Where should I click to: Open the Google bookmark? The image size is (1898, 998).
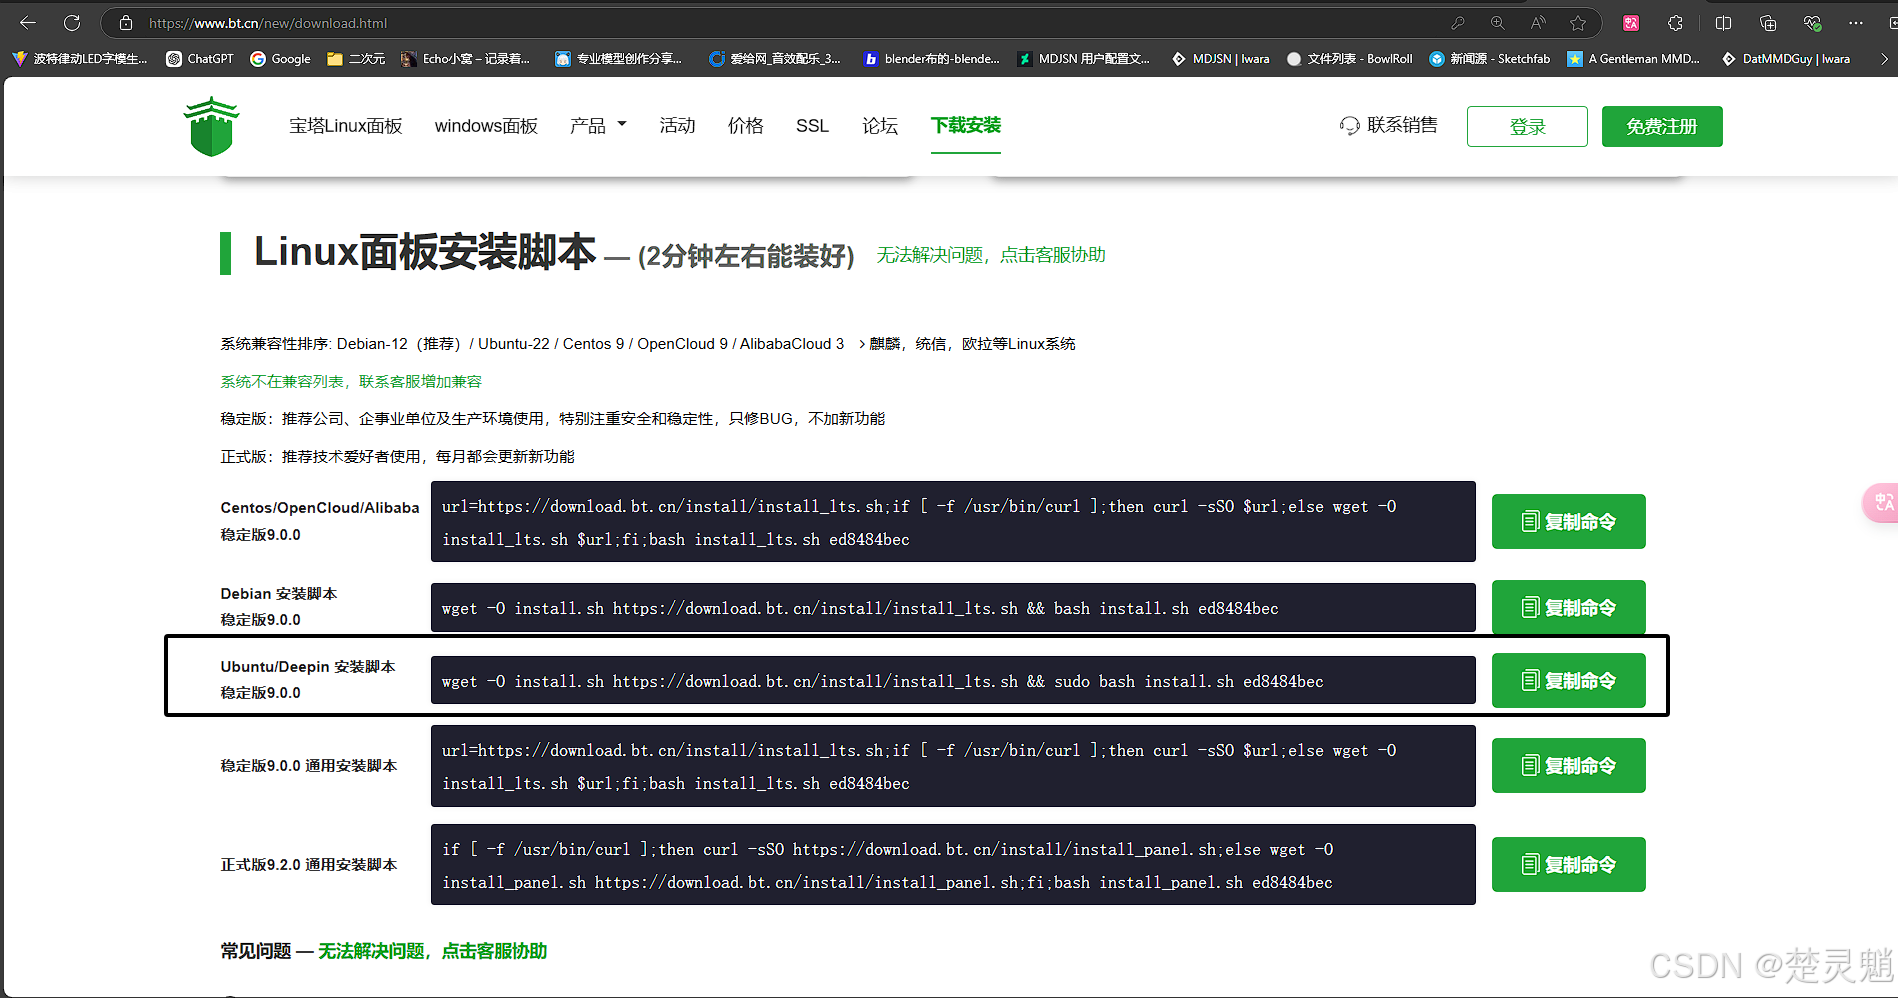coord(280,59)
